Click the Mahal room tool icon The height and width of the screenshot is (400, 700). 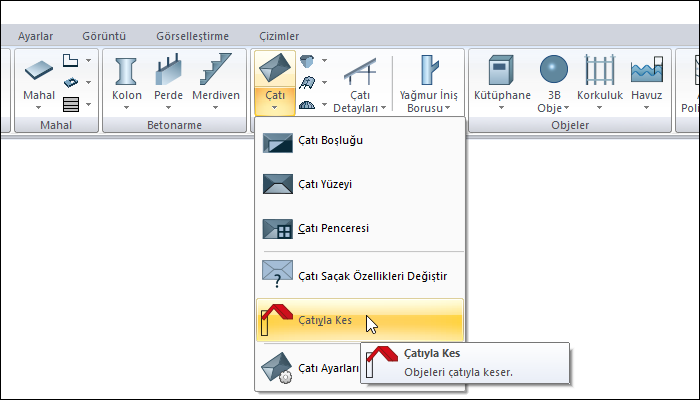(40, 74)
